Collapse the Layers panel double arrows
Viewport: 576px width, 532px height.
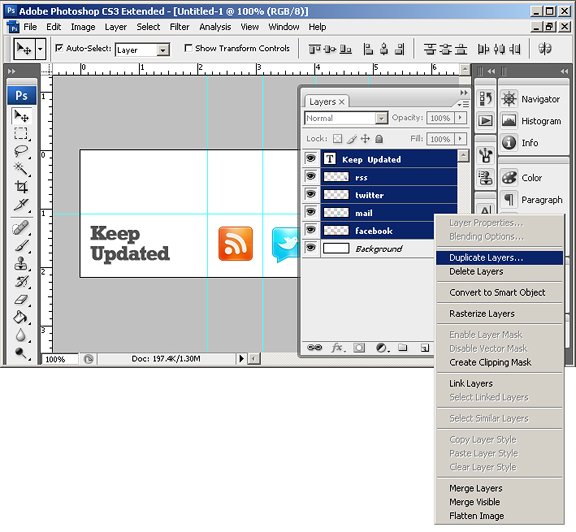coord(464,93)
